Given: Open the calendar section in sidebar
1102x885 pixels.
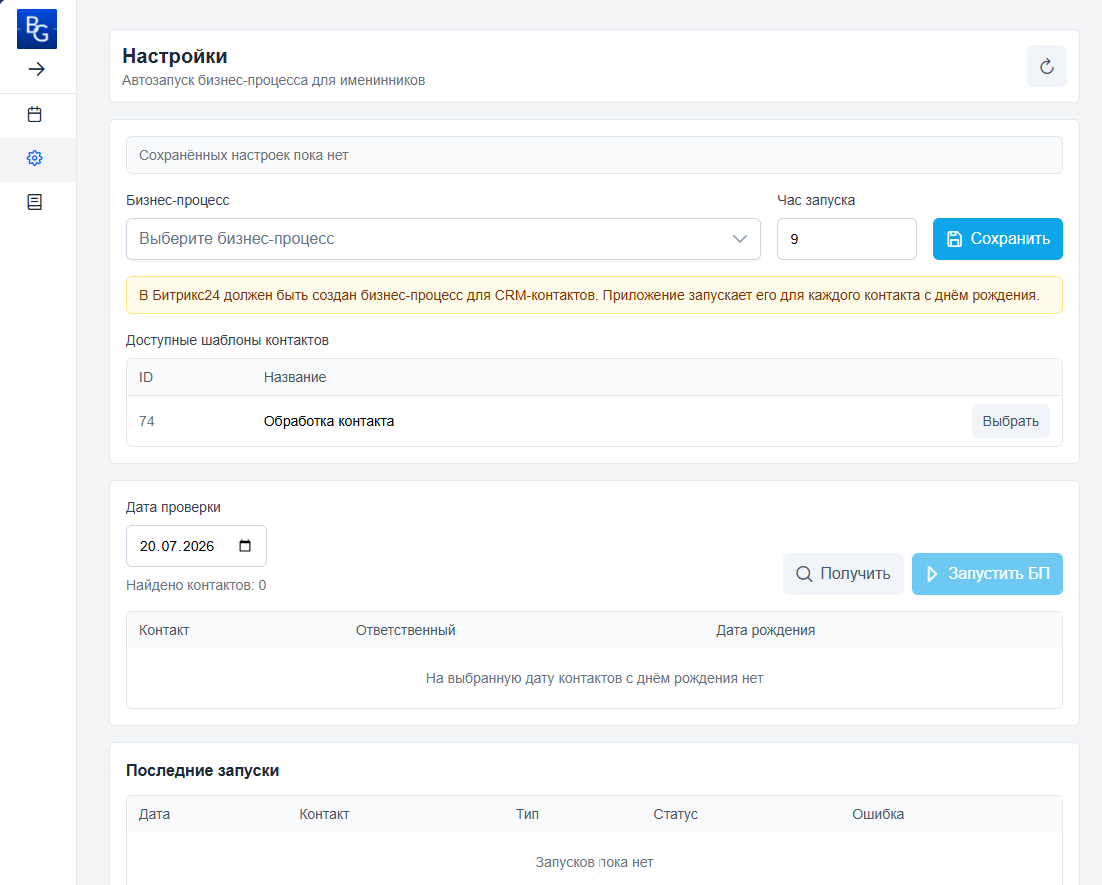Looking at the screenshot, I should (x=34, y=115).
